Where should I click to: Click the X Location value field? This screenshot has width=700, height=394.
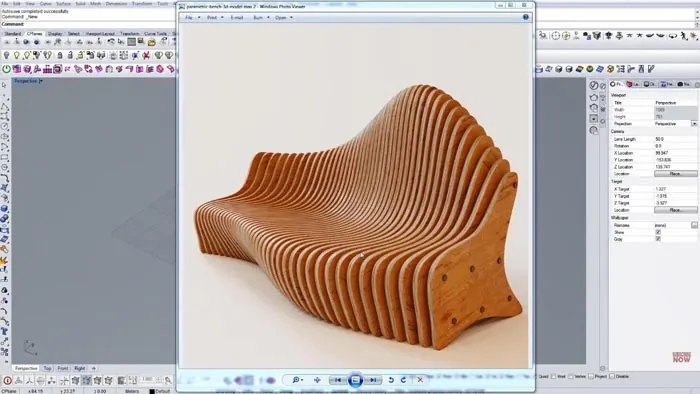[675, 153]
